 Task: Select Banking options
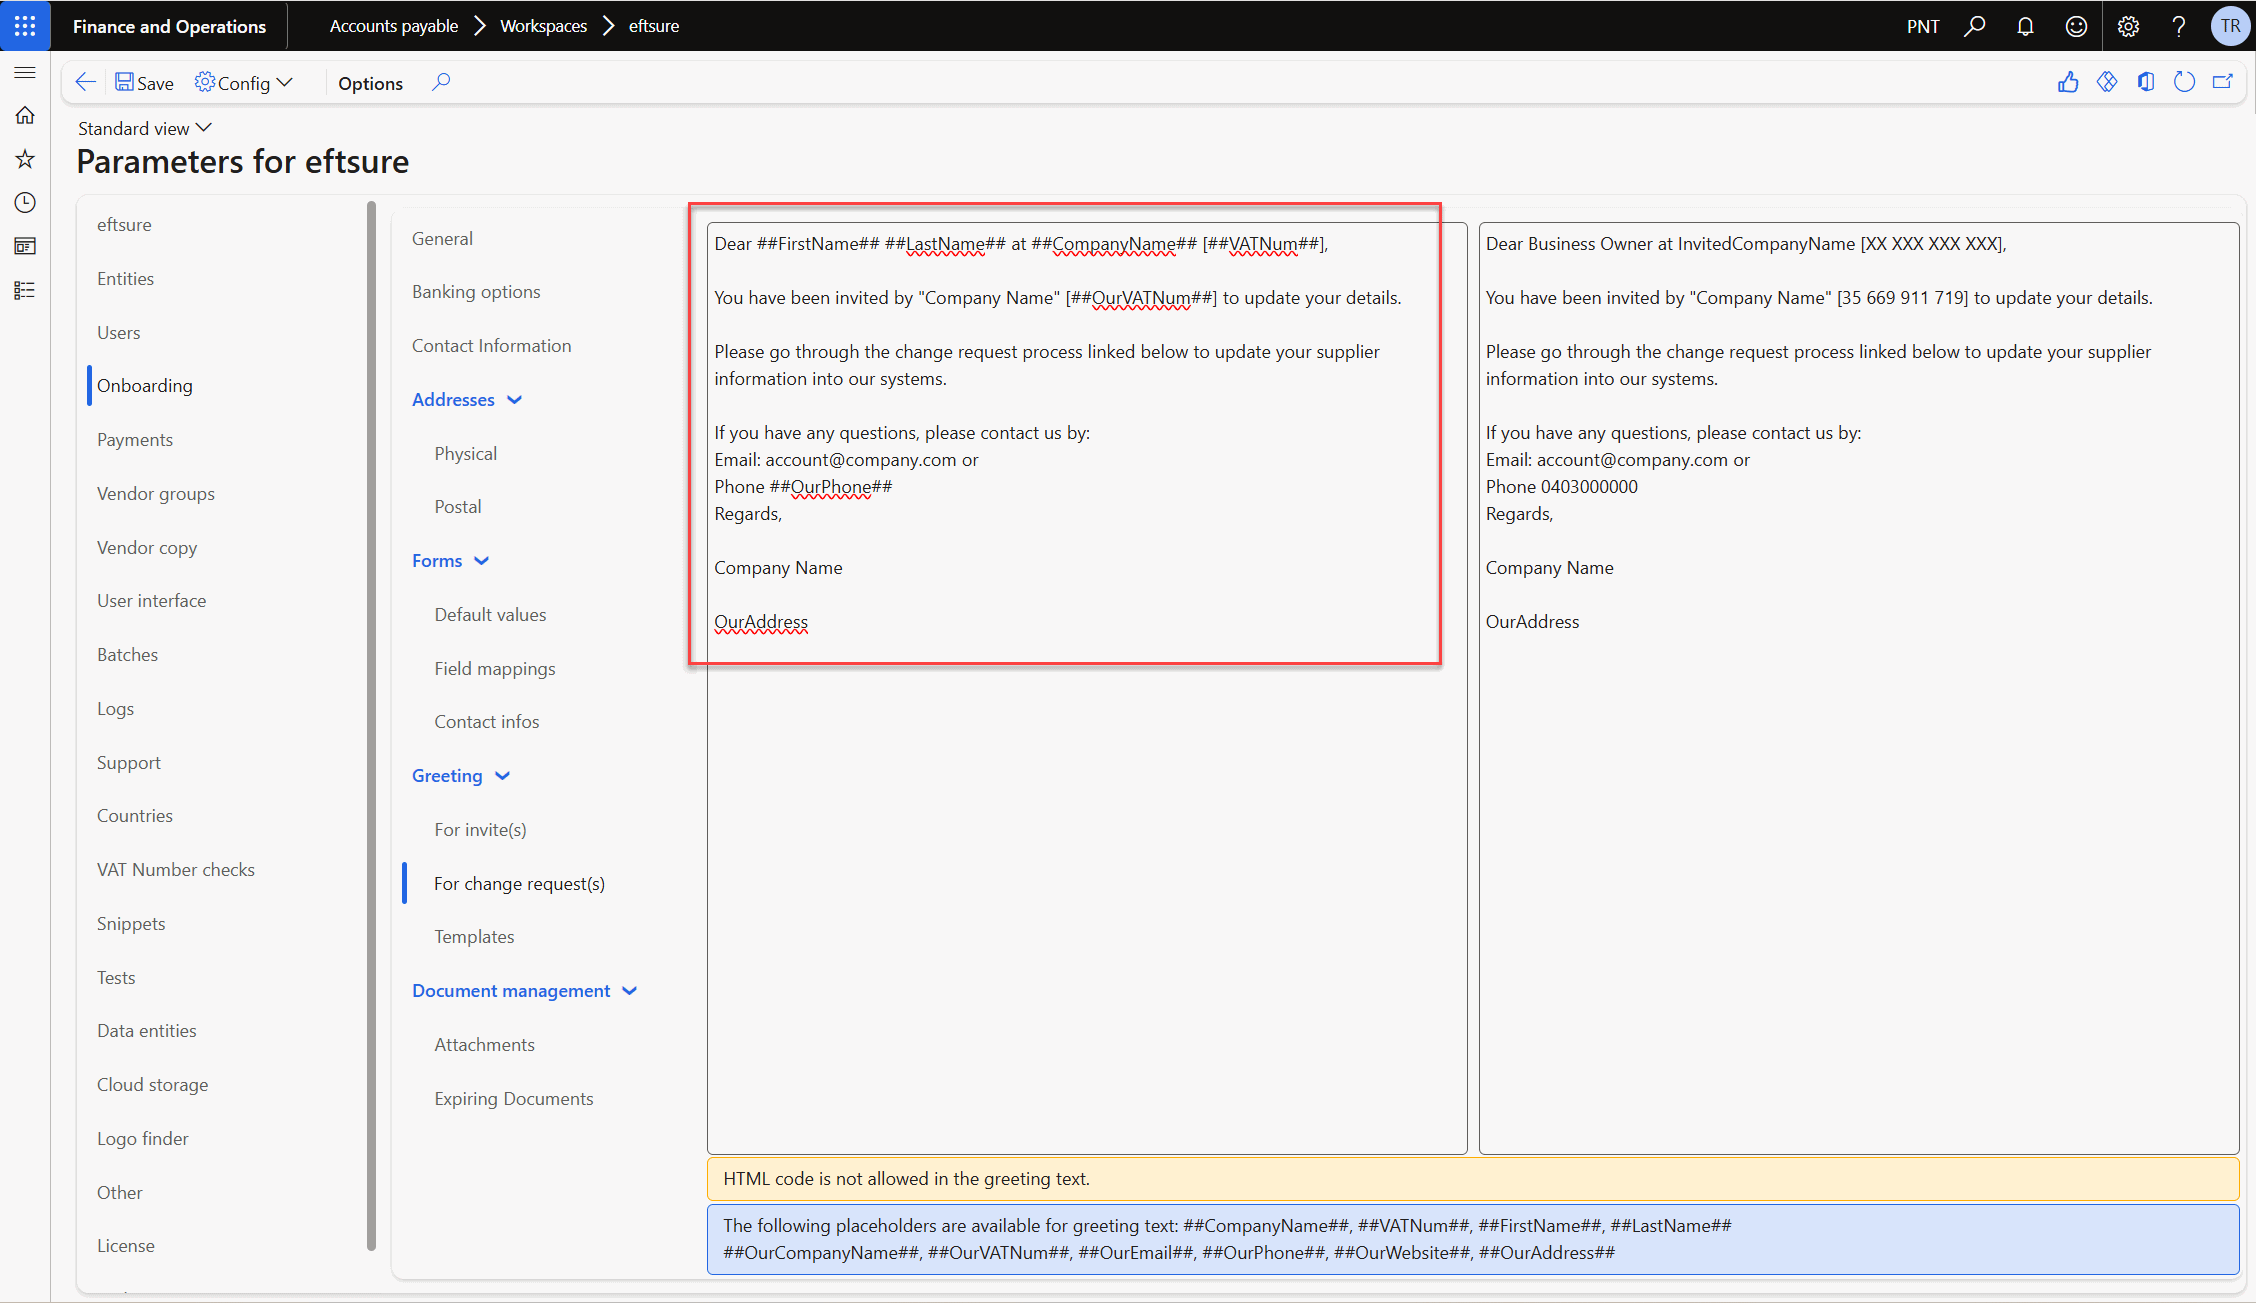[476, 292]
